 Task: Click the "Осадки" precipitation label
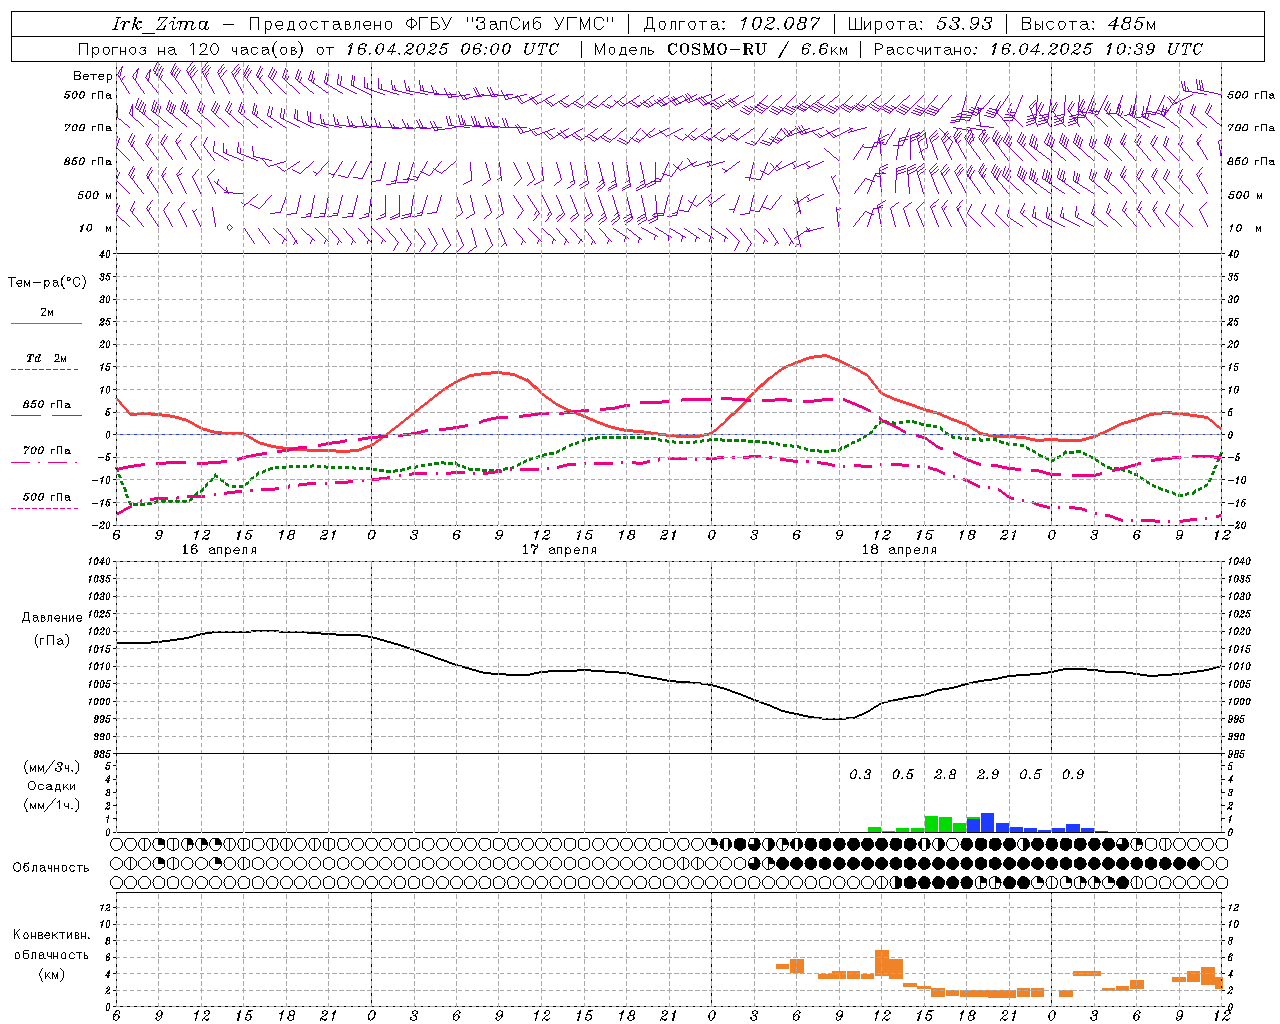coord(51,786)
